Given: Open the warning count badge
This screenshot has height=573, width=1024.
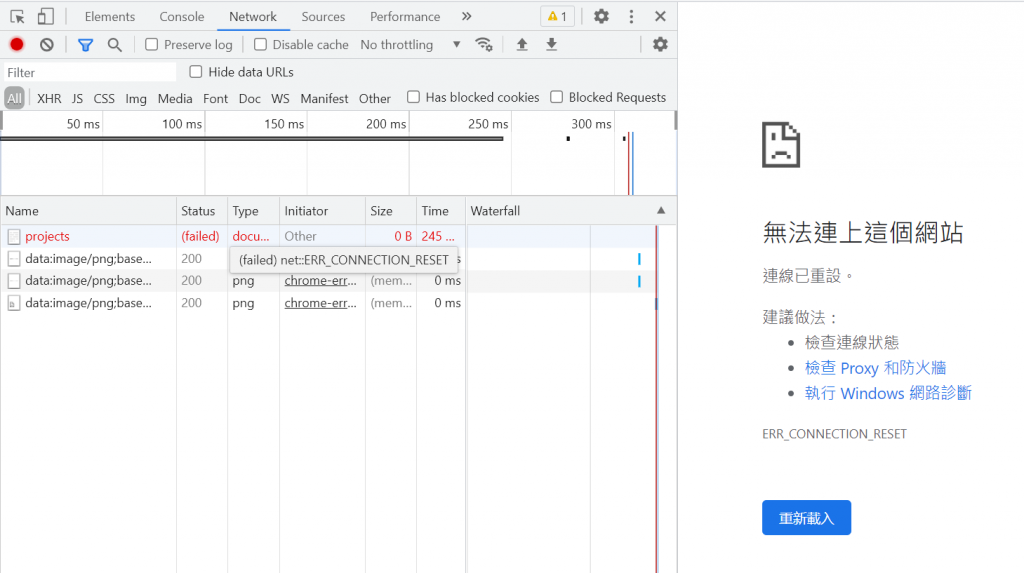Looking at the screenshot, I should point(557,16).
